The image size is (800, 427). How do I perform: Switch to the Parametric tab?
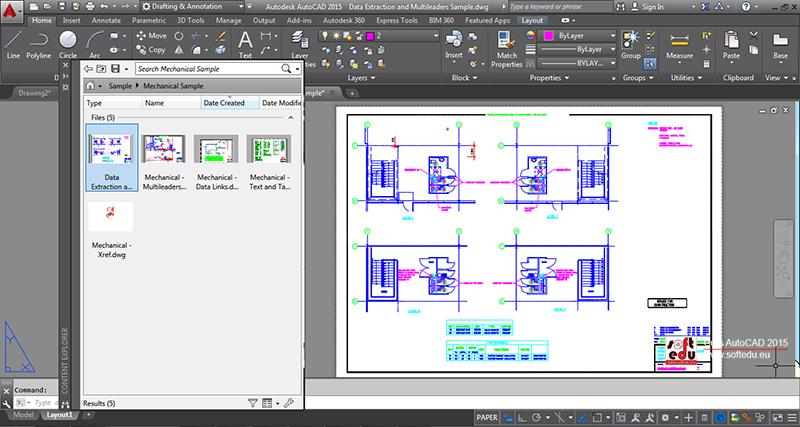149,20
